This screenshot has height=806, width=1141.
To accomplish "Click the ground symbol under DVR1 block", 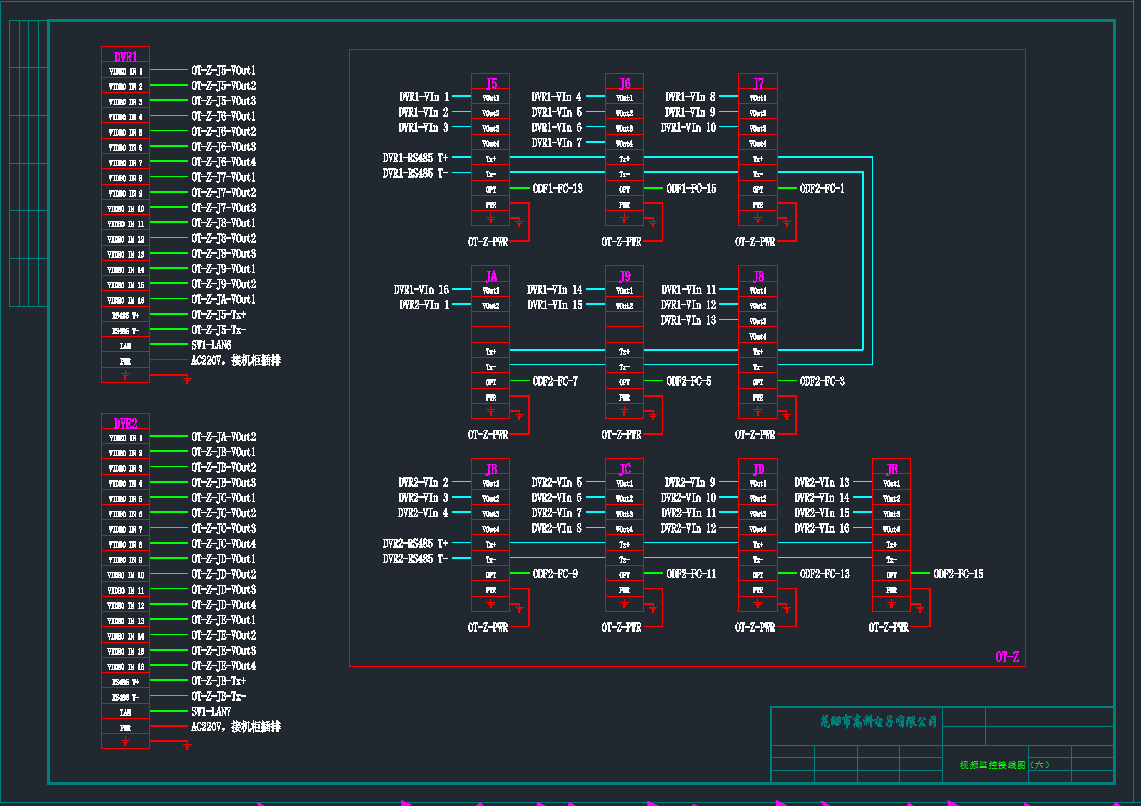I will (x=125, y=376).
